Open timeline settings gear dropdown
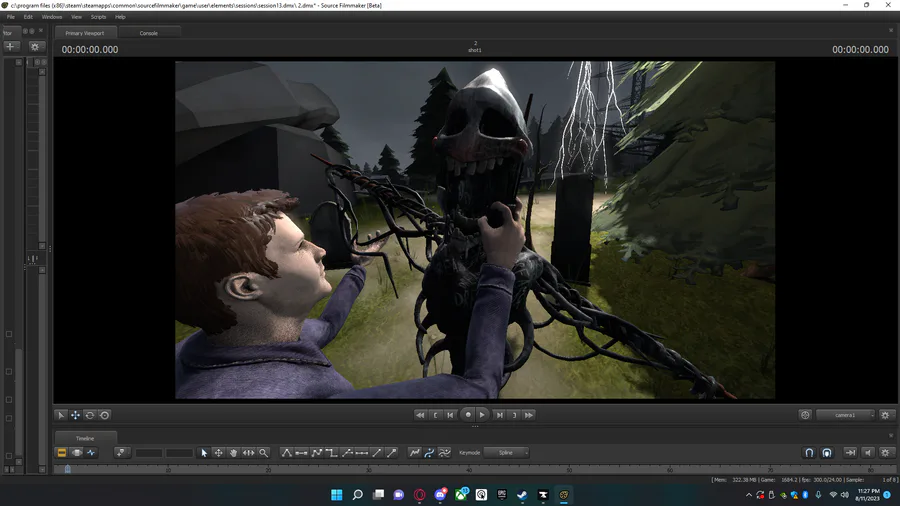The image size is (900, 506). pos(886,453)
